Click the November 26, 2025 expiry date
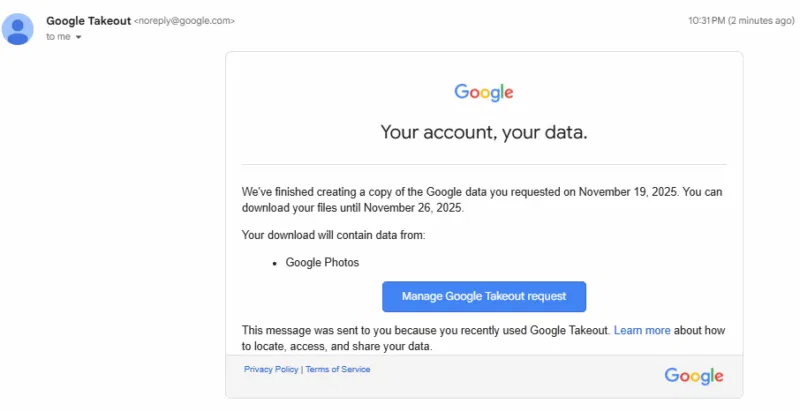Screen dimensions: 800x411 (x=413, y=208)
